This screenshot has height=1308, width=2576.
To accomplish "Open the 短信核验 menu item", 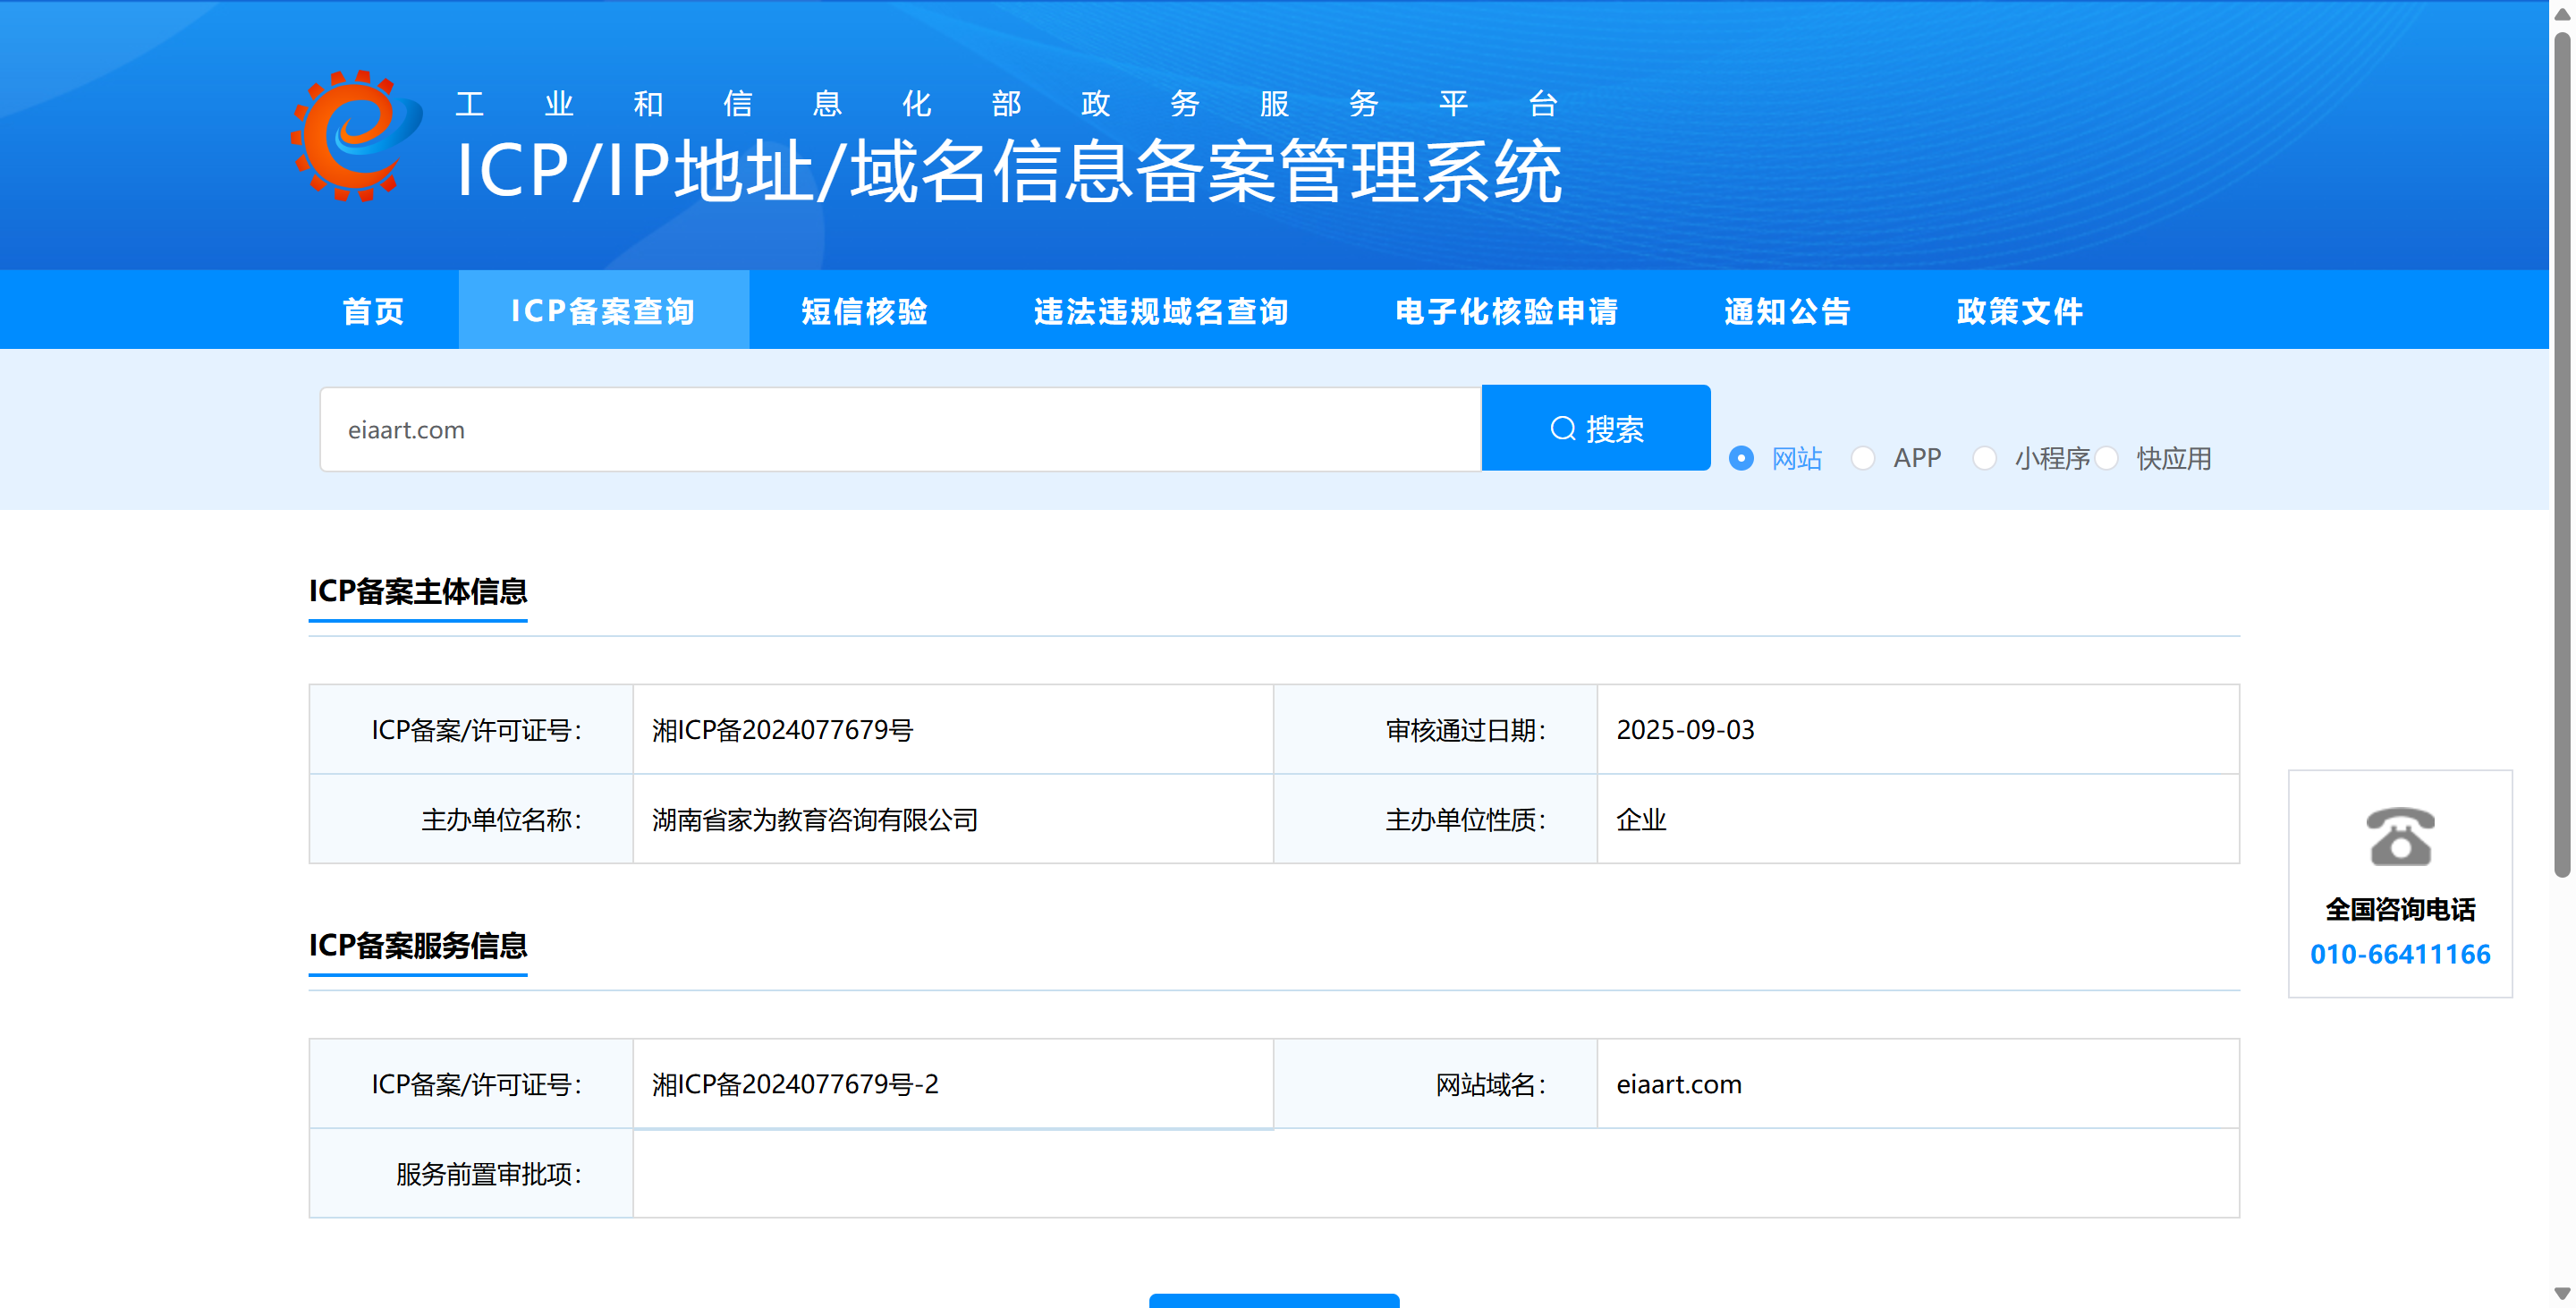I will [x=864, y=311].
